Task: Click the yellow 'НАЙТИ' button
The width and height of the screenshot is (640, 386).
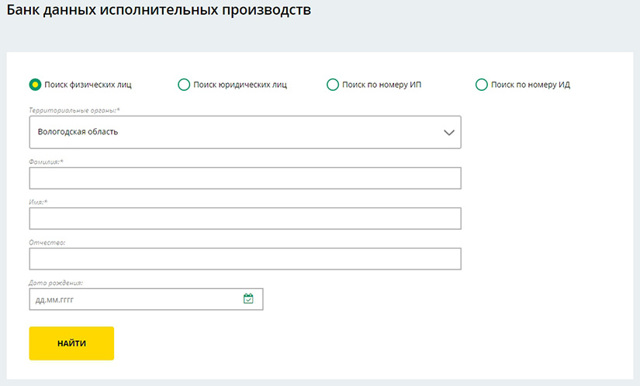Action: [71, 343]
